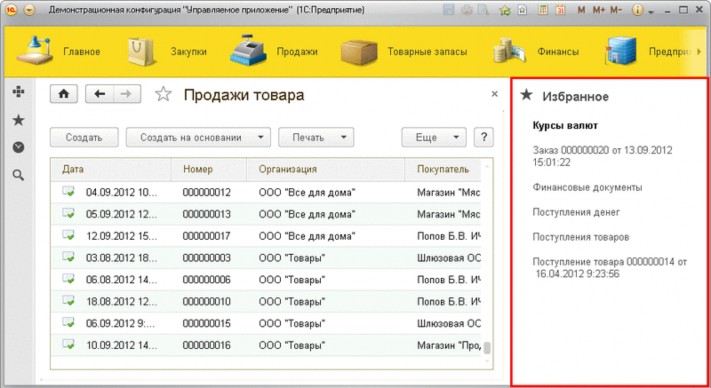Open the Финансы section
Image resolution: width=711 pixels, height=388 pixels.
[536, 51]
